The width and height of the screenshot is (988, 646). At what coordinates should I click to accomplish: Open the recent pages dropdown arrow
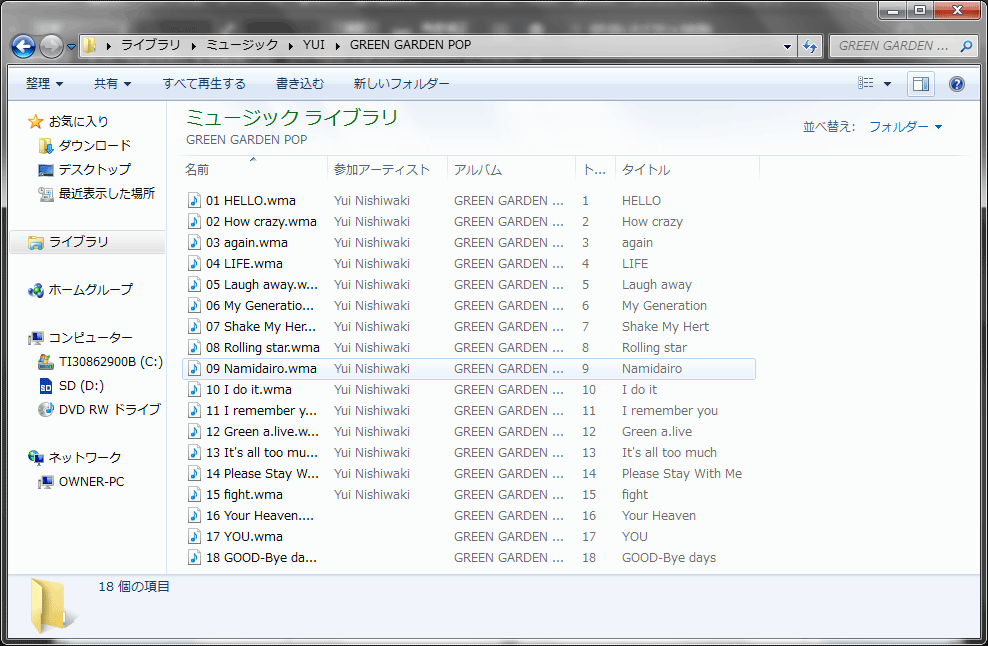pos(71,47)
